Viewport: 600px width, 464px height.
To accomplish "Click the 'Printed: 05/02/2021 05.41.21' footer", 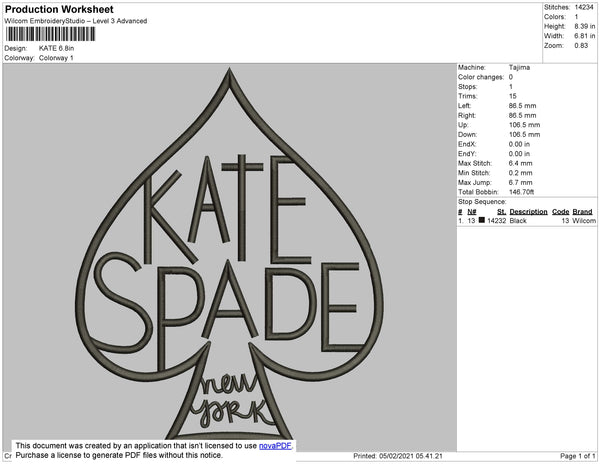I will [398, 456].
